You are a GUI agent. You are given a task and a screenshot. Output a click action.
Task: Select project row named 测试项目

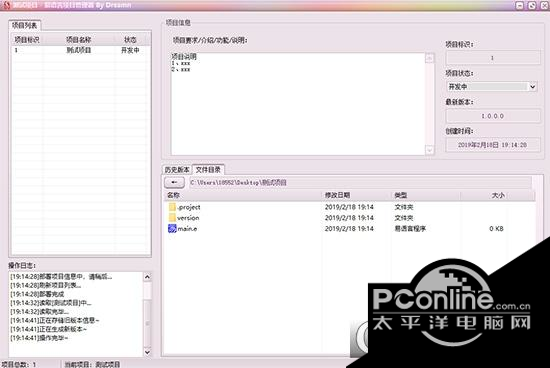[80, 50]
